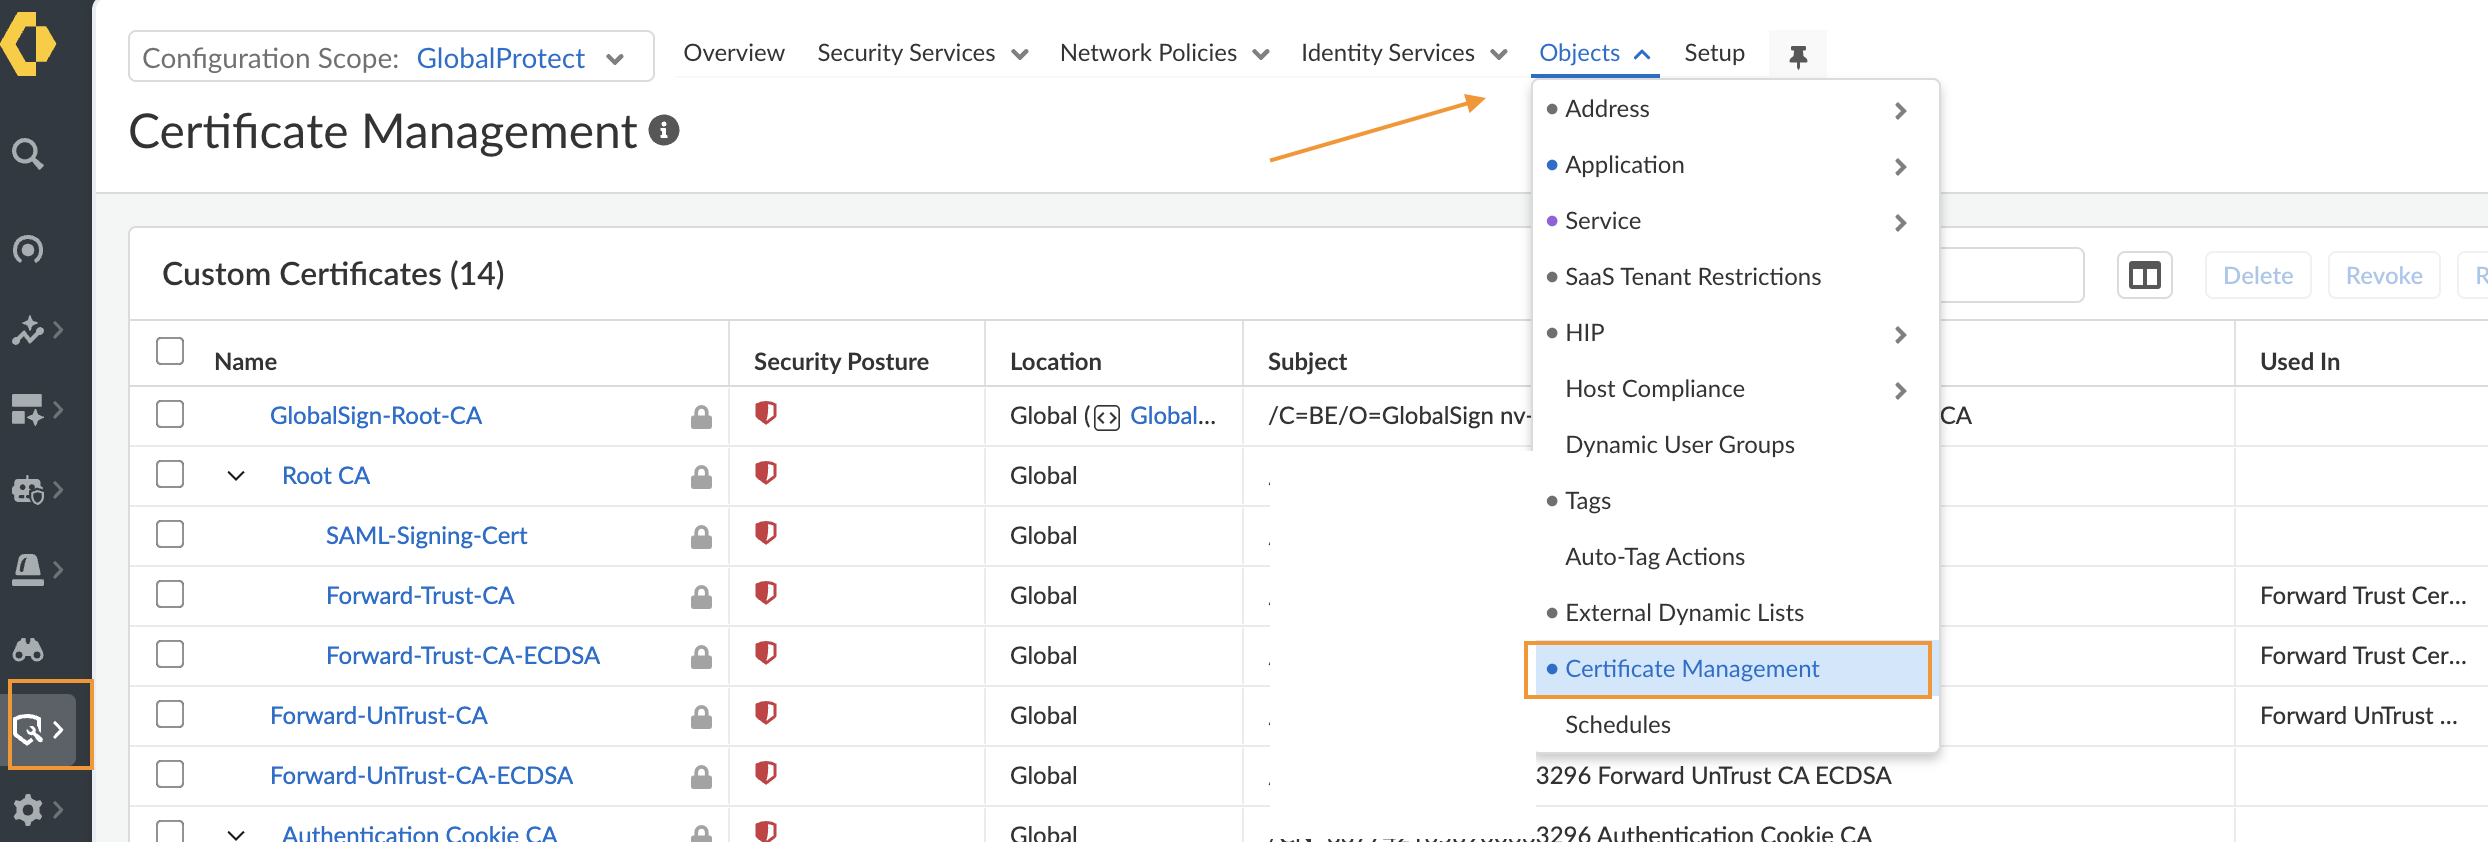Viewport: 2488px width, 842px height.
Task: Open the dashboard add-widget sidebar icon
Action: point(28,409)
